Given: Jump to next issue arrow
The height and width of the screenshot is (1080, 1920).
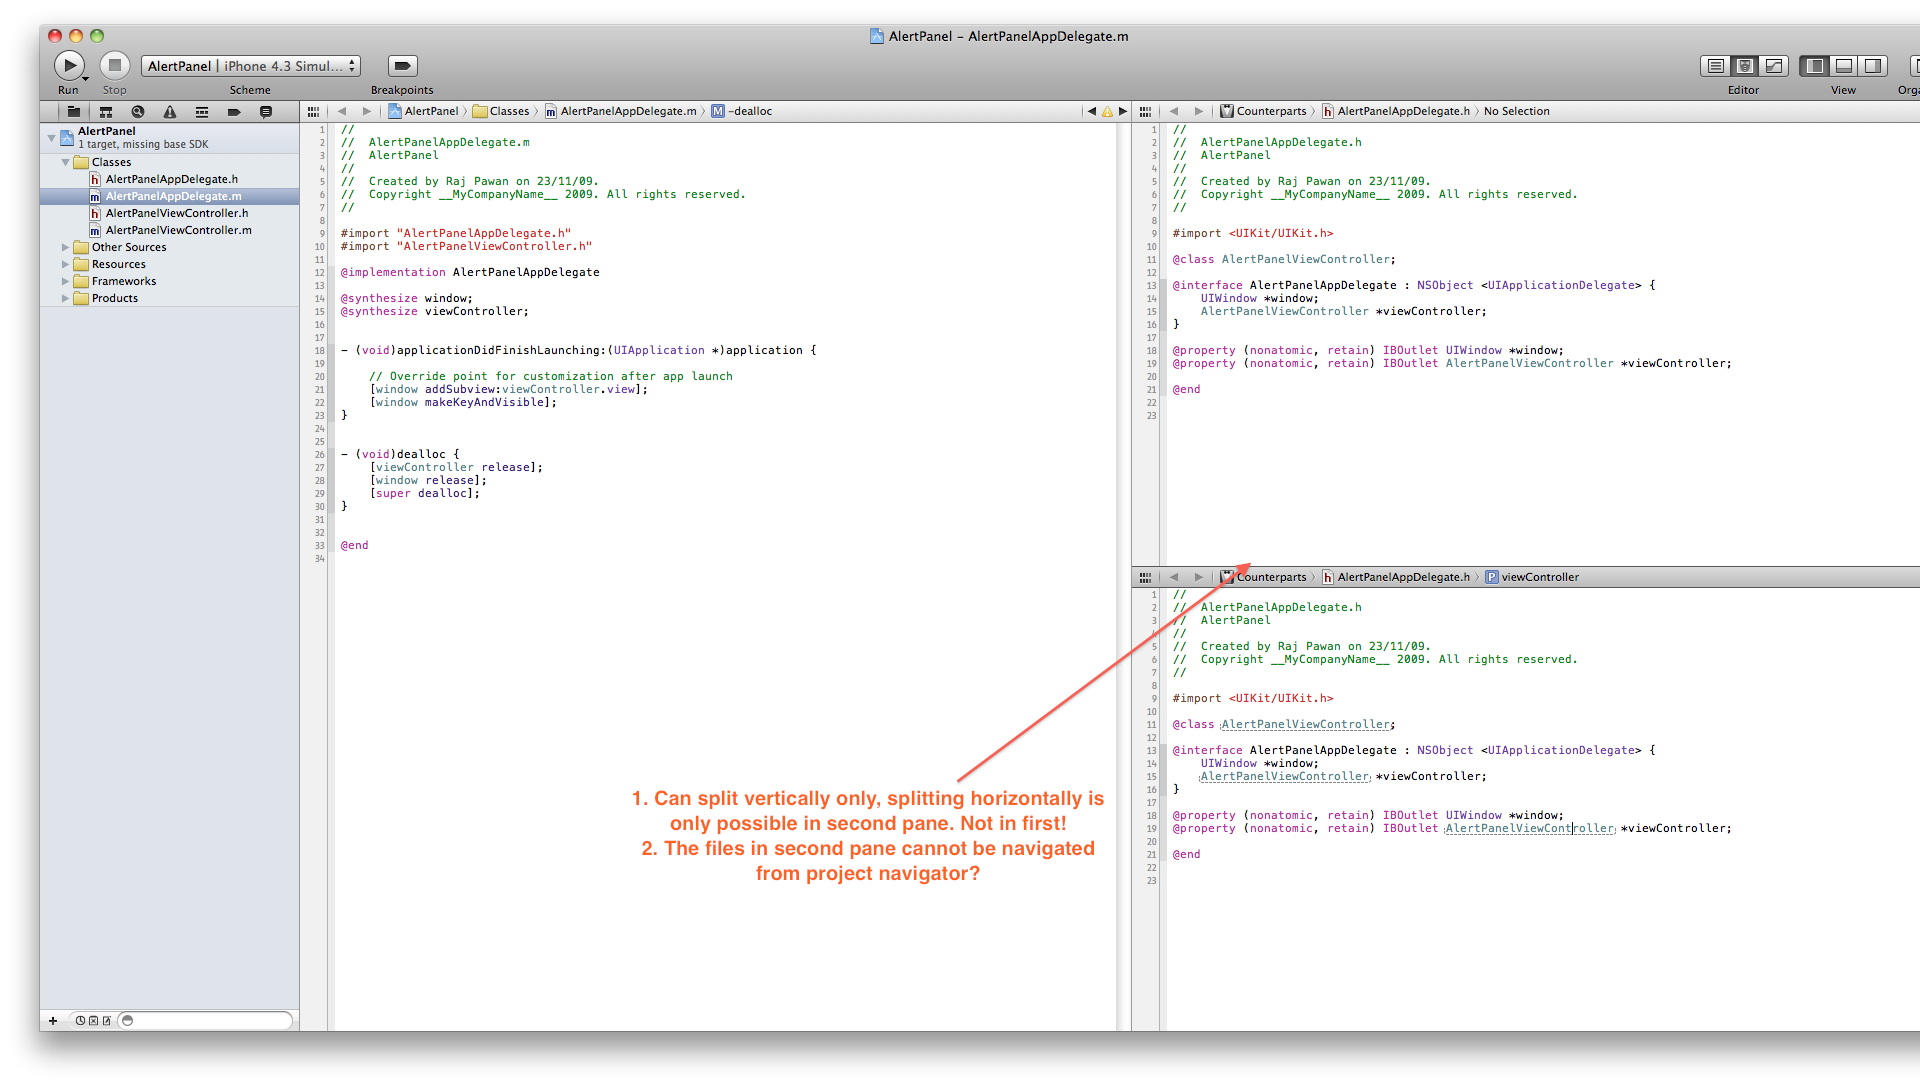Looking at the screenshot, I should pos(1123,111).
